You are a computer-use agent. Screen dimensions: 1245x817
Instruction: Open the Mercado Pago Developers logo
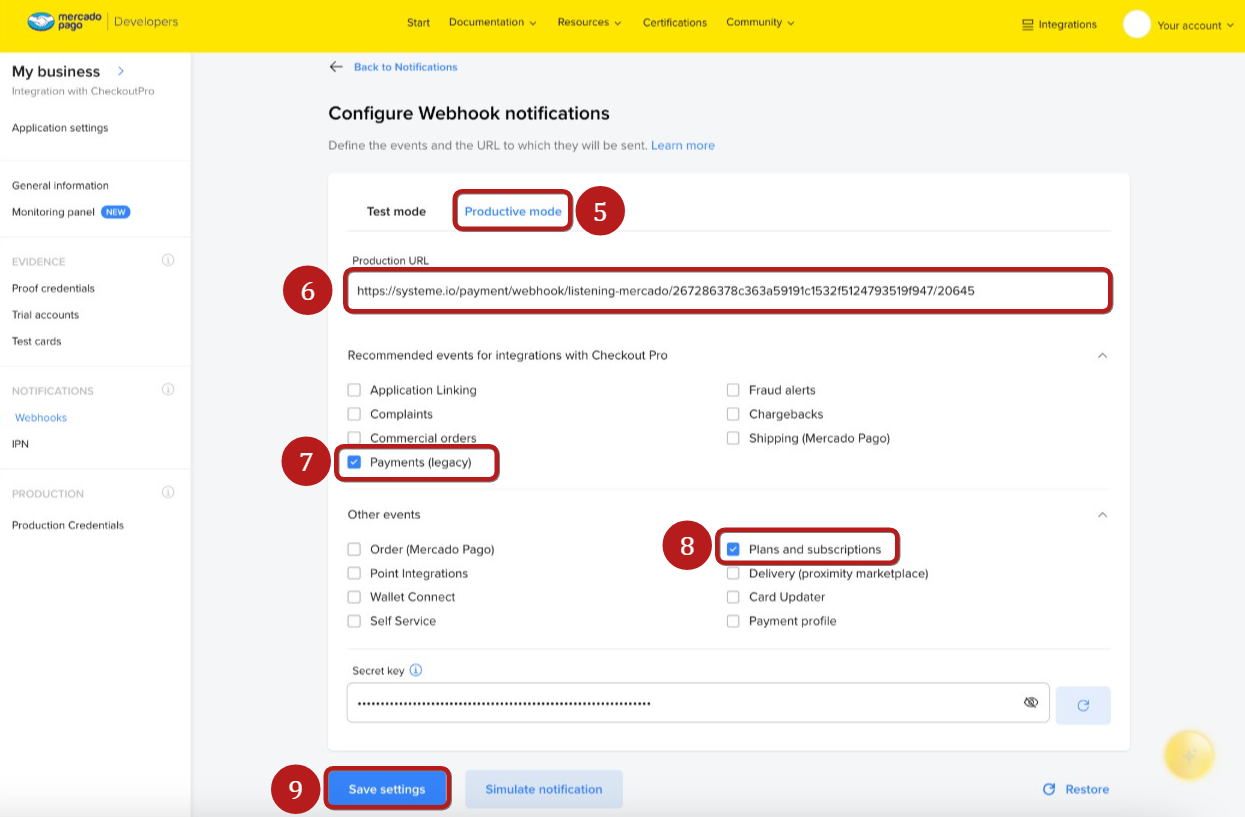103,22
